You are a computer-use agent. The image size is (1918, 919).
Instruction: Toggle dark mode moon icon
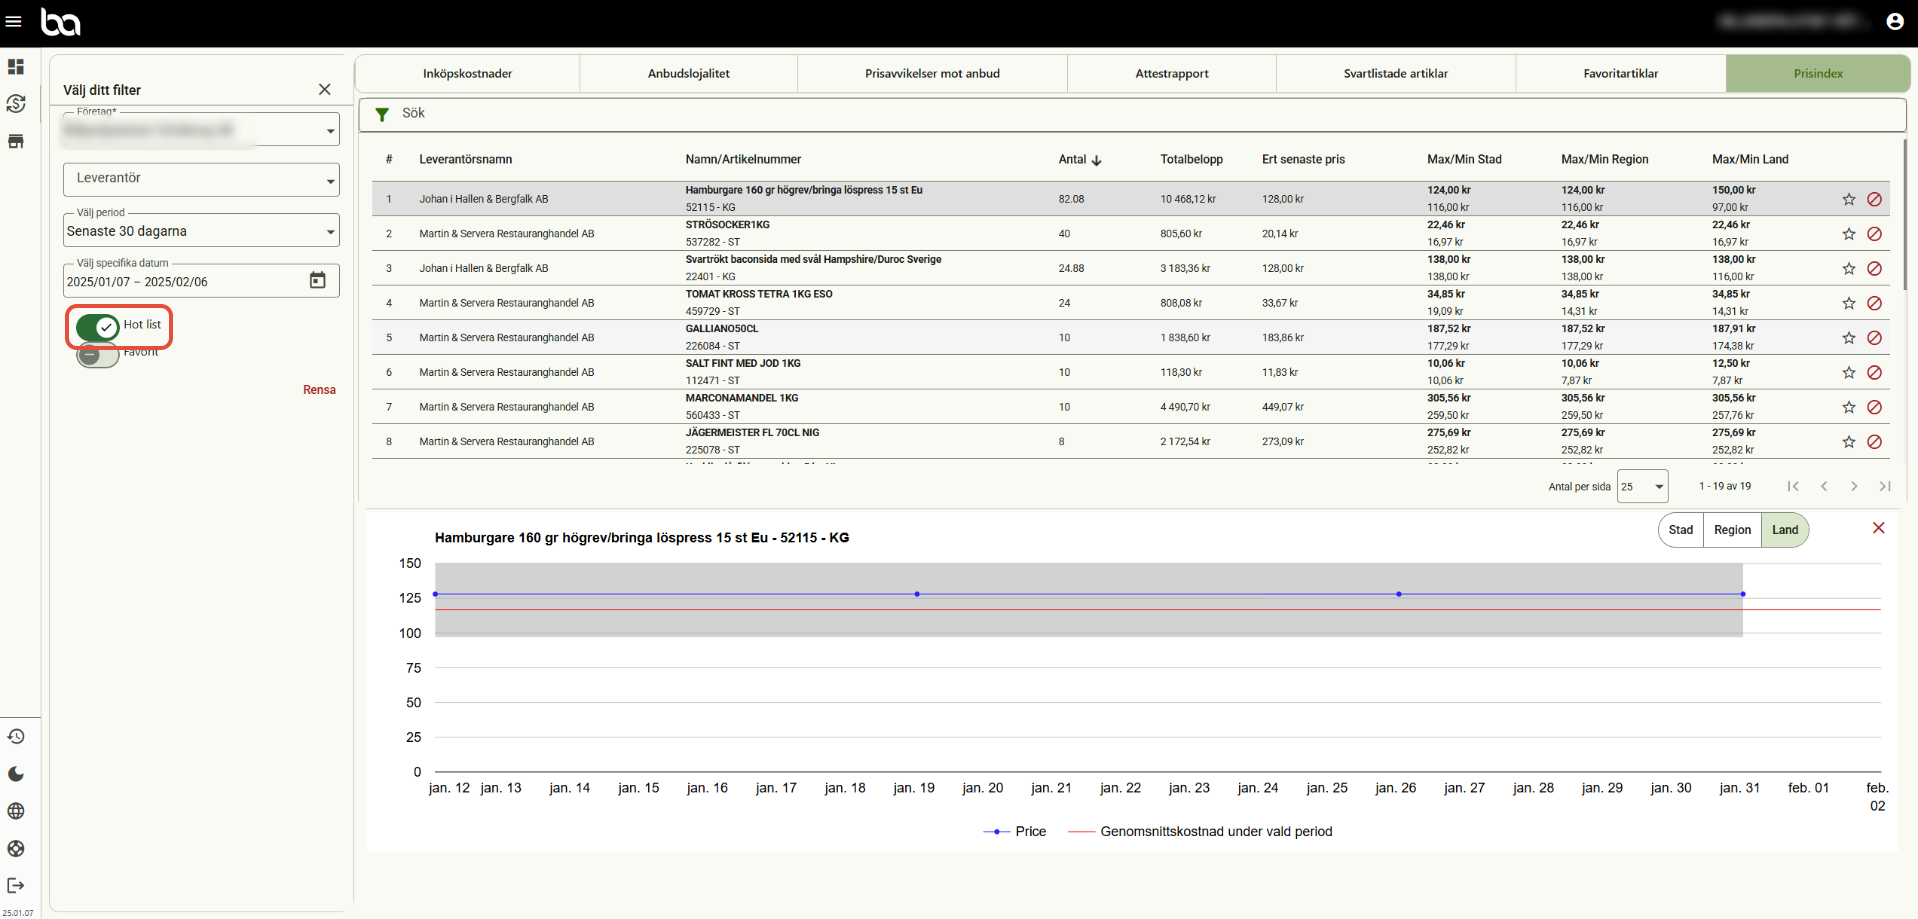(16, 774)
